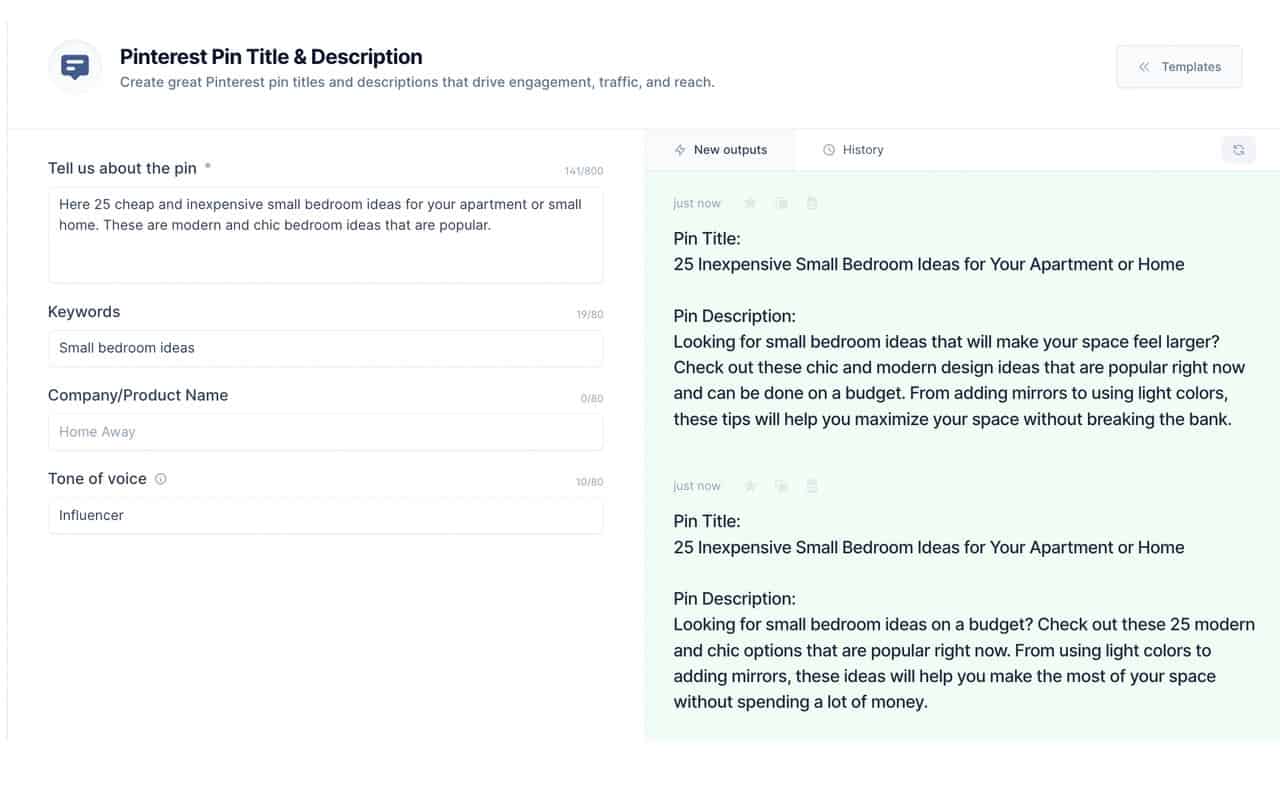Favorite the first output with the star icon
The width and height of the screenshot is (1280, 800).
pyautogui.click(x=750, y=203)
